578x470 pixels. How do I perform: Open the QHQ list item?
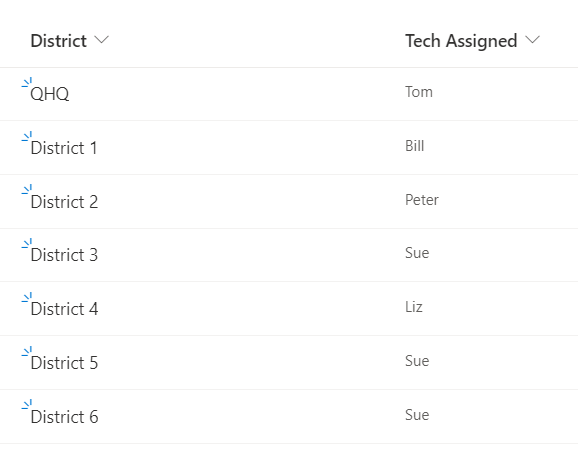(x=50, y=94)
